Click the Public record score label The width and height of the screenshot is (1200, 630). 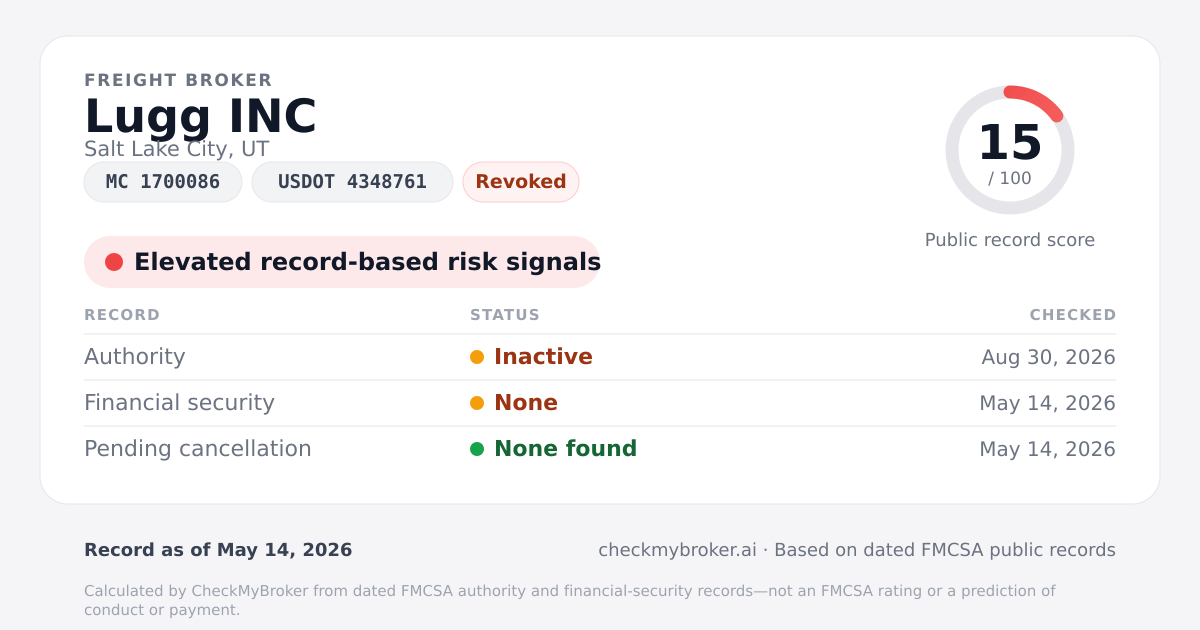click(1010, 240)
